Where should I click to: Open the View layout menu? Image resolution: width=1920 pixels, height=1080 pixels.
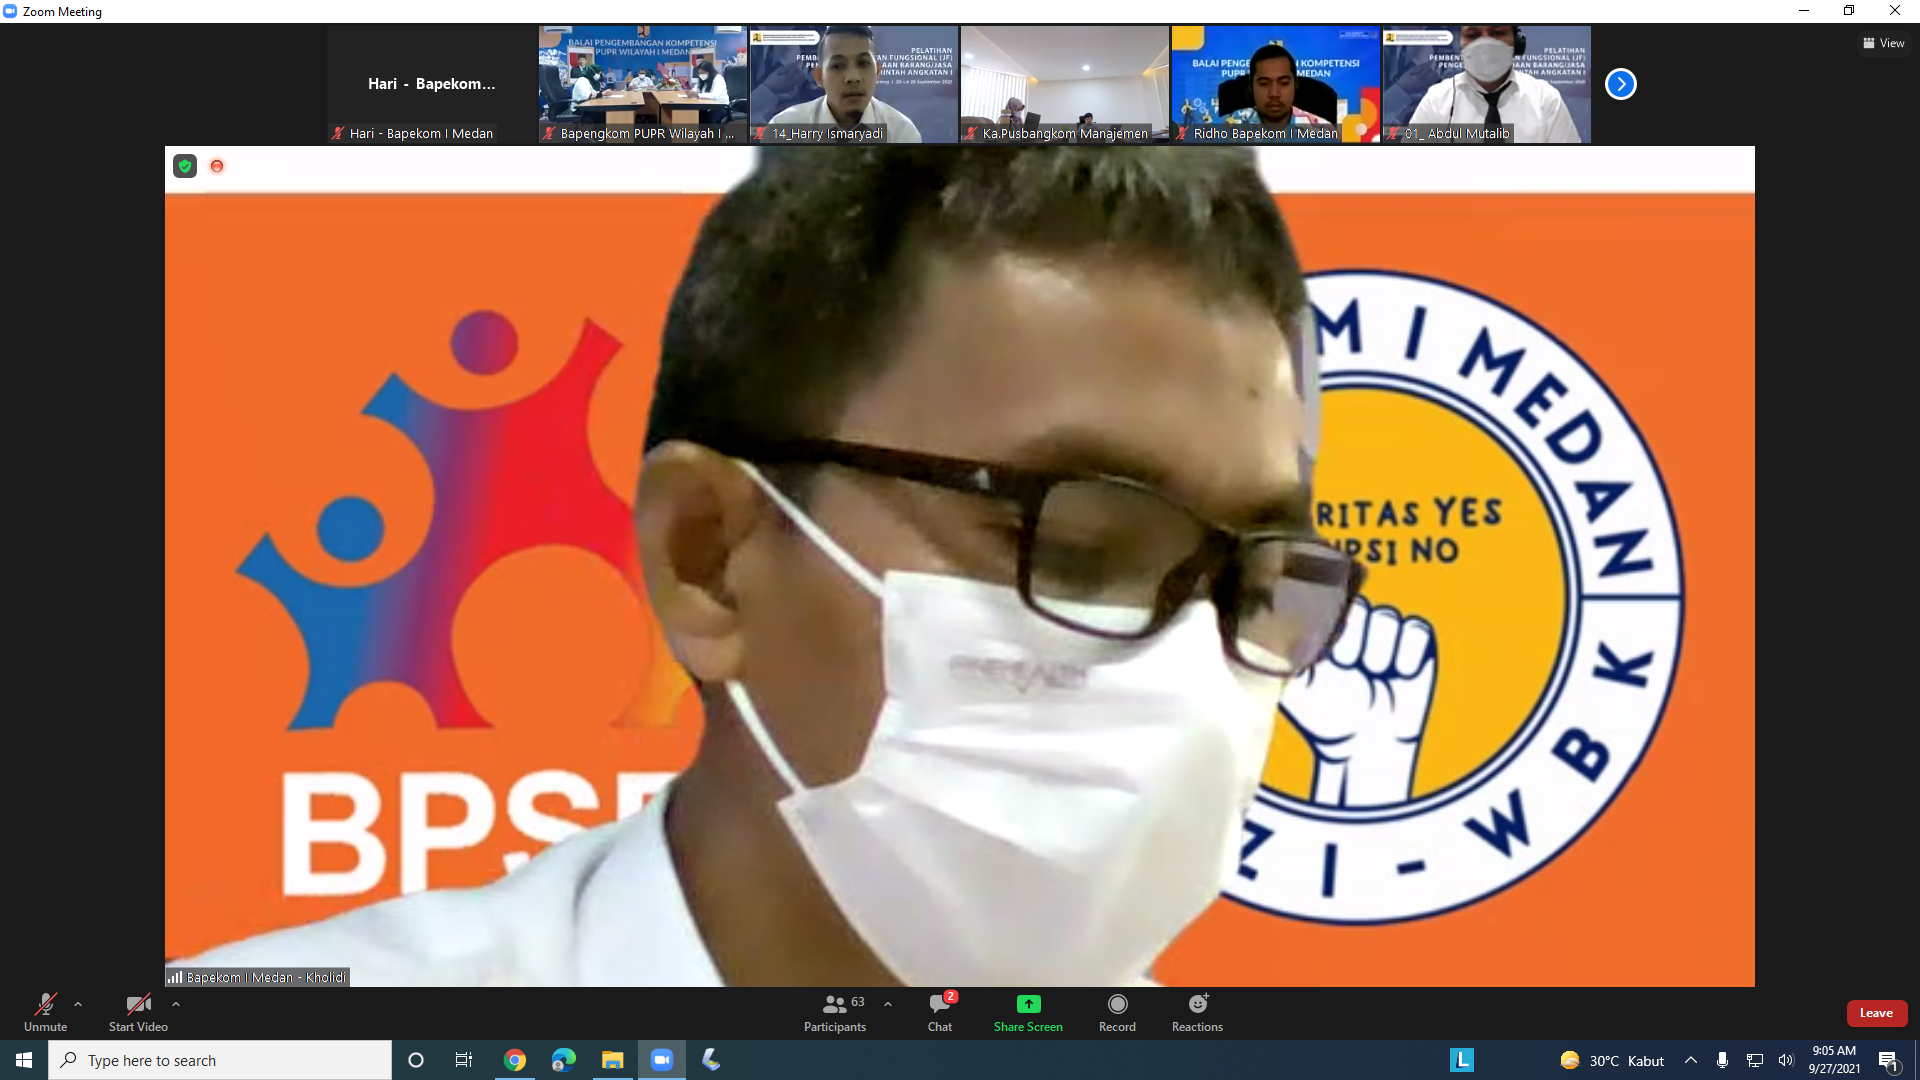coord(1883,43)
